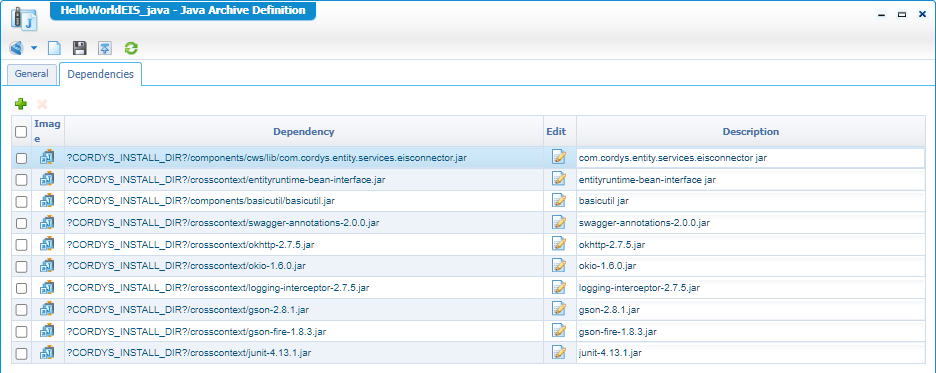Screen dimensions: 936x373
Task: Add a new dependency with green plus
Action: point(21,104)
